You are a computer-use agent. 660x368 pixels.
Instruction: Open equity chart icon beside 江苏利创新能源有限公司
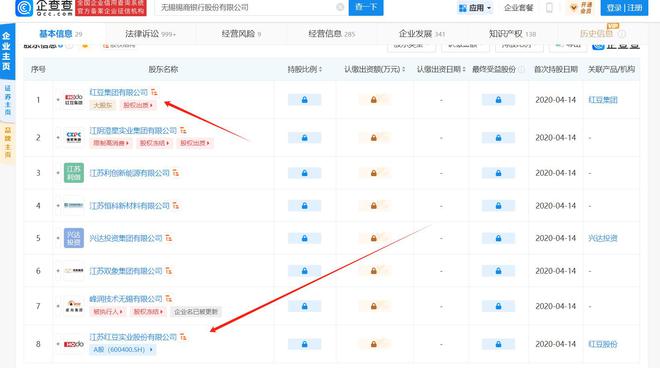(176, 173)
